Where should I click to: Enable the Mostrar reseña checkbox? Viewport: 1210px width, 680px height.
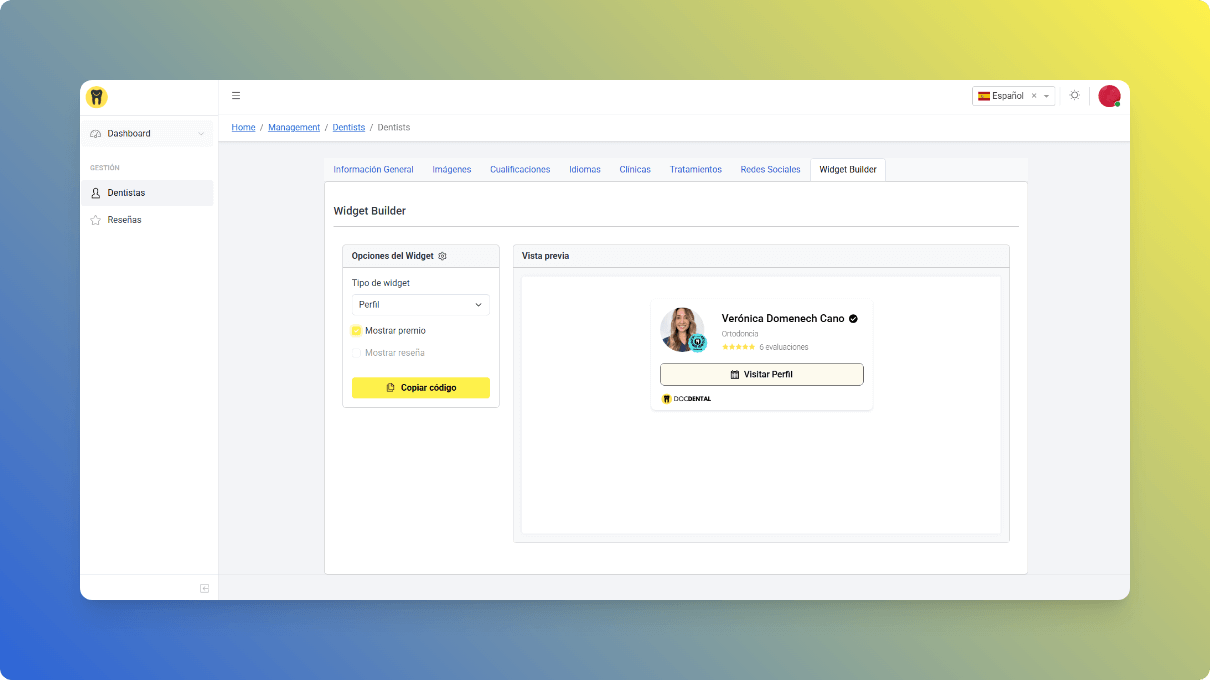coord(357,353)
